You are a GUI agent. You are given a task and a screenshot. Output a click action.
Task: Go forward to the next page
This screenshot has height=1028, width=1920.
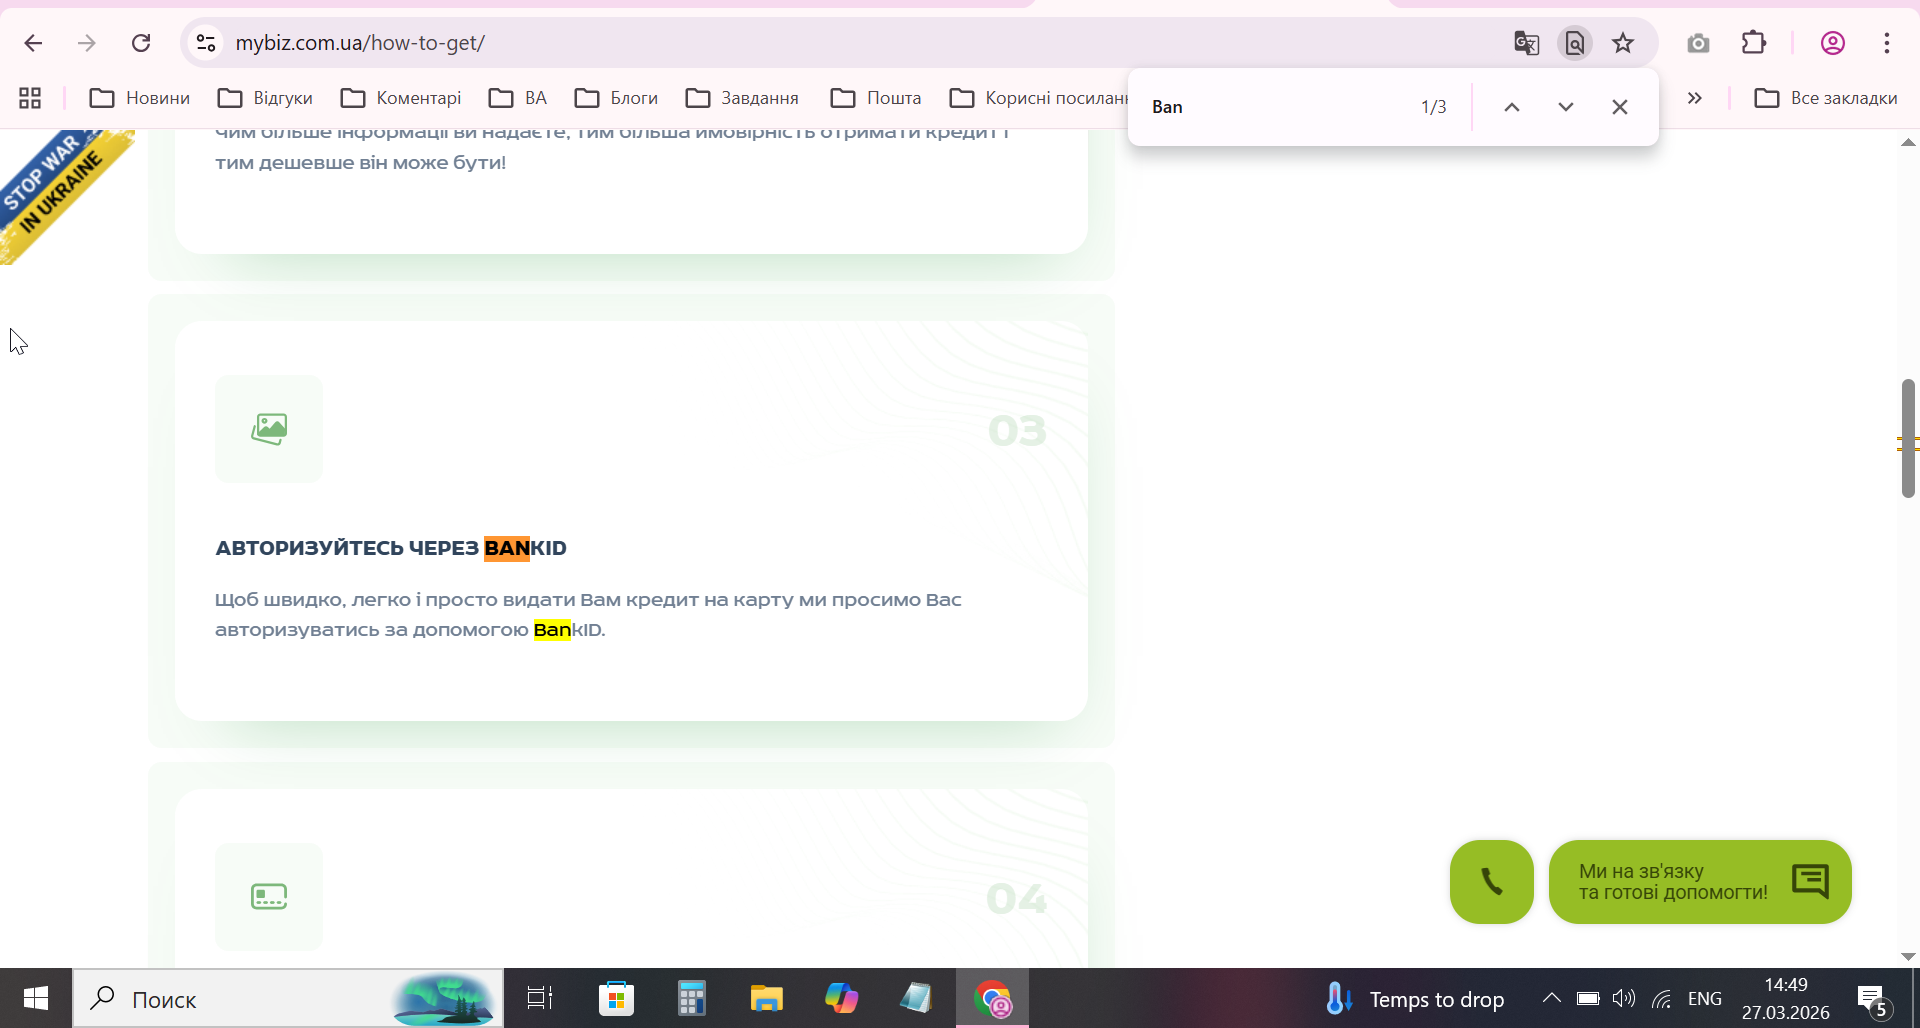pos(87,43)
